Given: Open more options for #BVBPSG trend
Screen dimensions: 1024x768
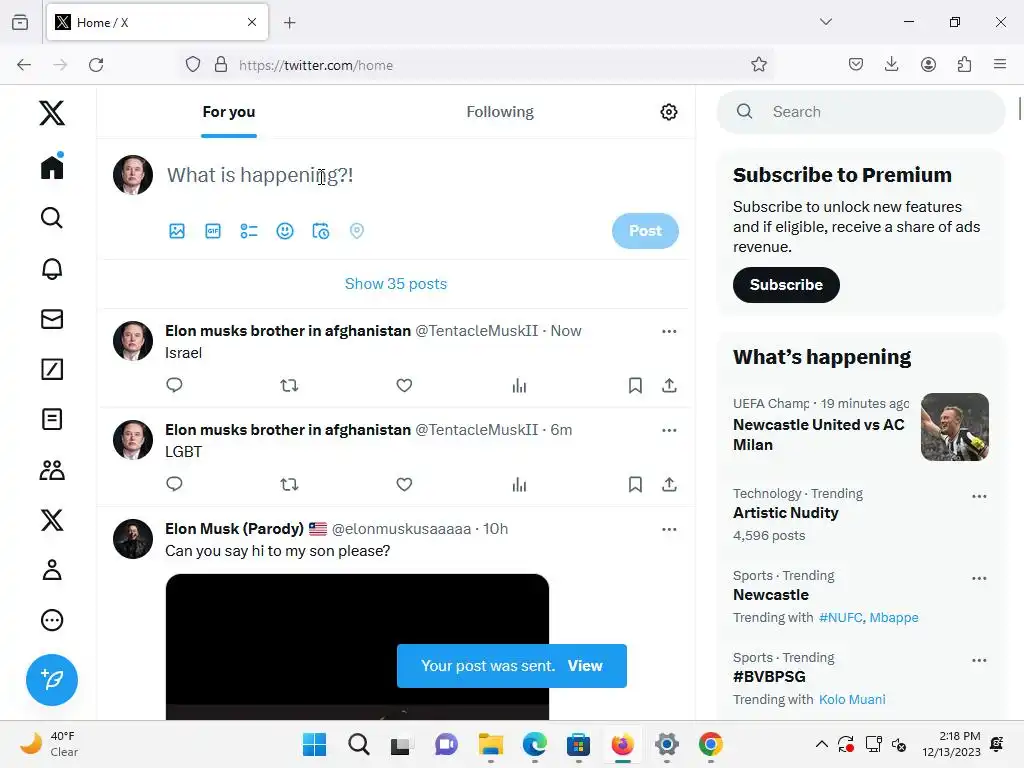Looking at the screenshot, I should (x=979, y=660).
